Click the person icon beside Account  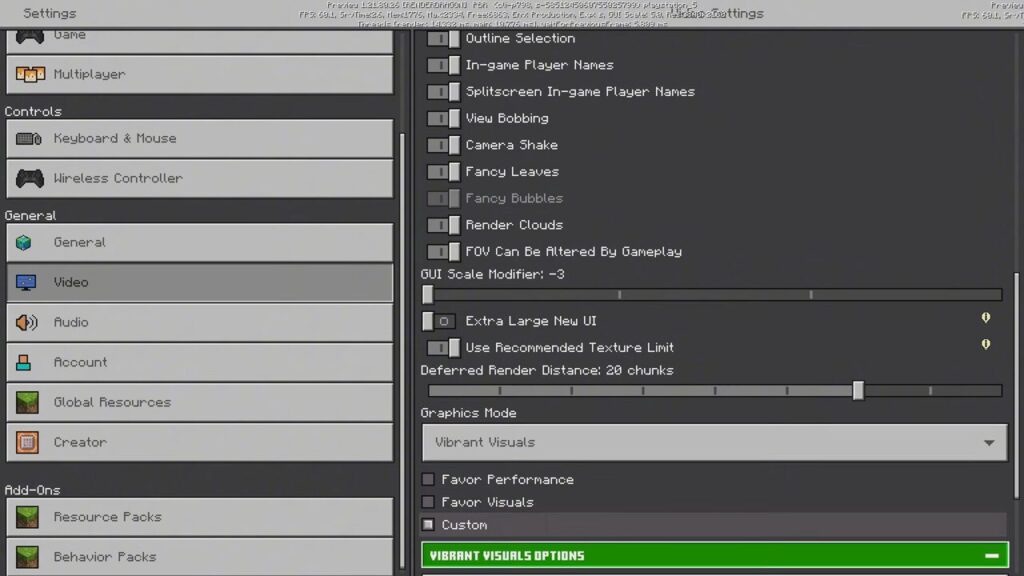tap(24, 362)
